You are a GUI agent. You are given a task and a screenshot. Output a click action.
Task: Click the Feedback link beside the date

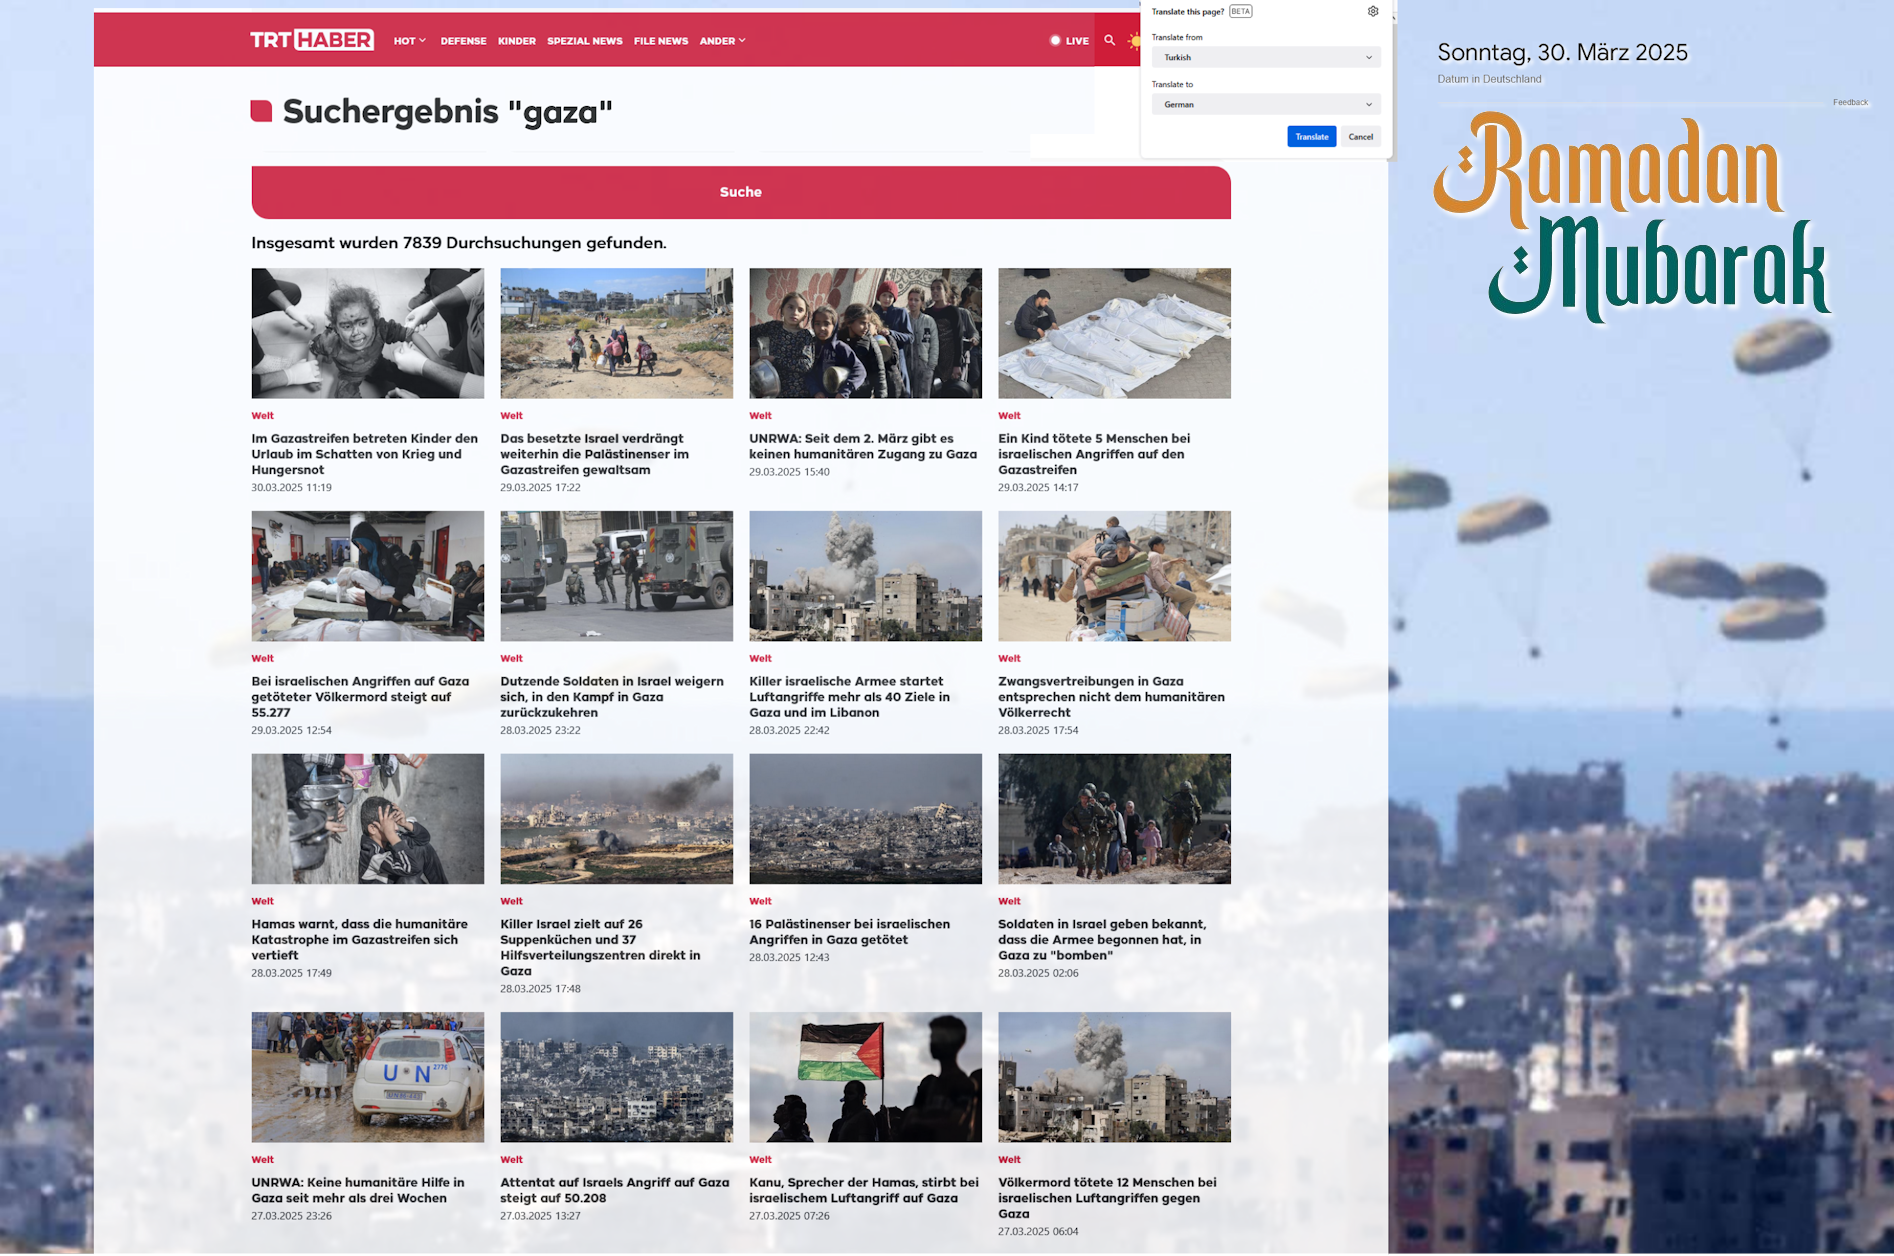click(1850, 102)
